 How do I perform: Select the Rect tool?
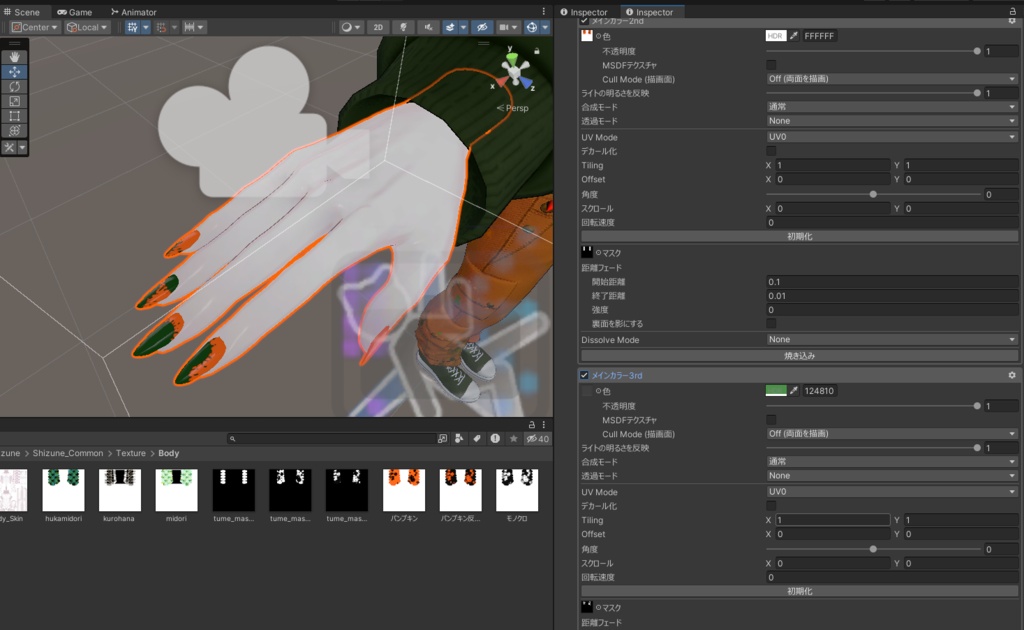[14, 116]
